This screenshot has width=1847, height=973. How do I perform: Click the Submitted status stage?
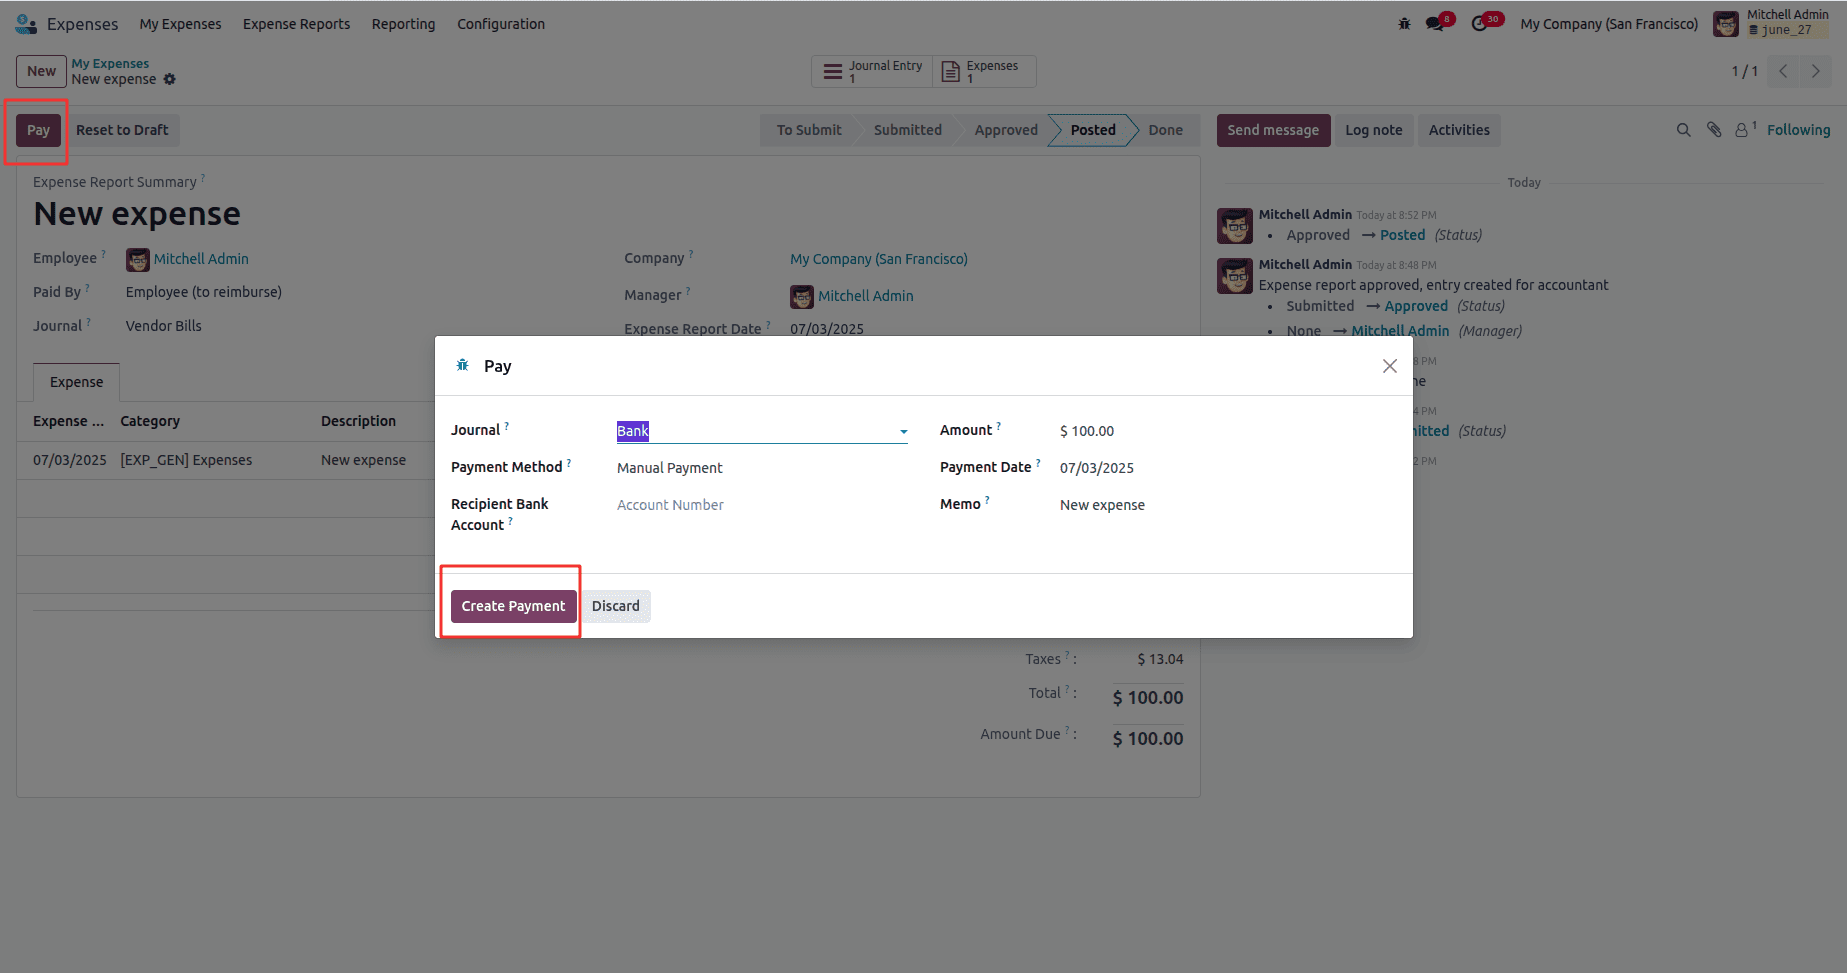coord(907,130)
